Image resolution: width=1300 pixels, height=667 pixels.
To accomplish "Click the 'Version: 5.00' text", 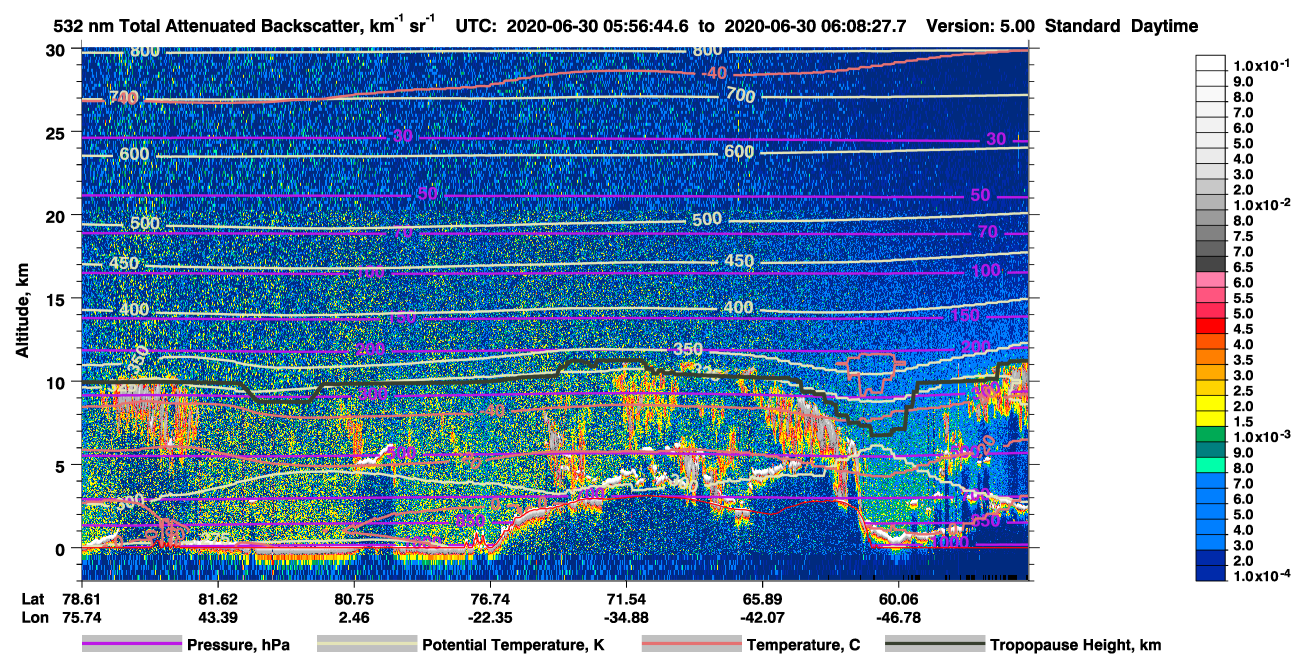I will point(981,26).
